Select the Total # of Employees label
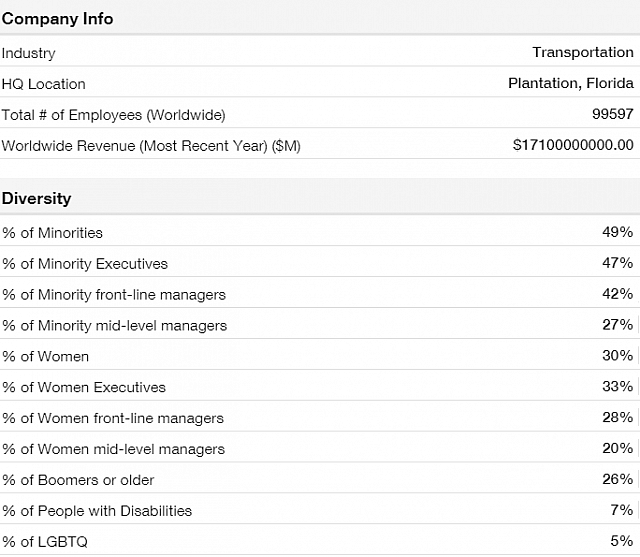The image size is (640, 557). coord(114,115)
